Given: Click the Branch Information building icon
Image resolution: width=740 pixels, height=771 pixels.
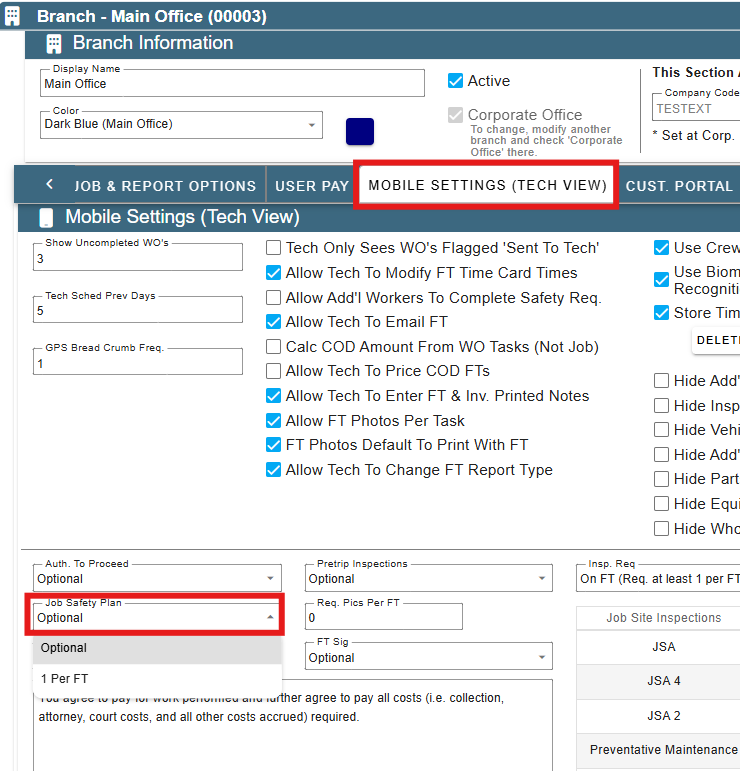Looking at the screenshot, I should click(x=54, y=44).
